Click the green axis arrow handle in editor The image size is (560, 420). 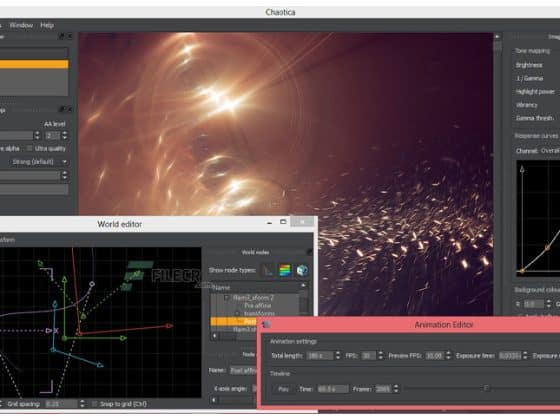123,338
